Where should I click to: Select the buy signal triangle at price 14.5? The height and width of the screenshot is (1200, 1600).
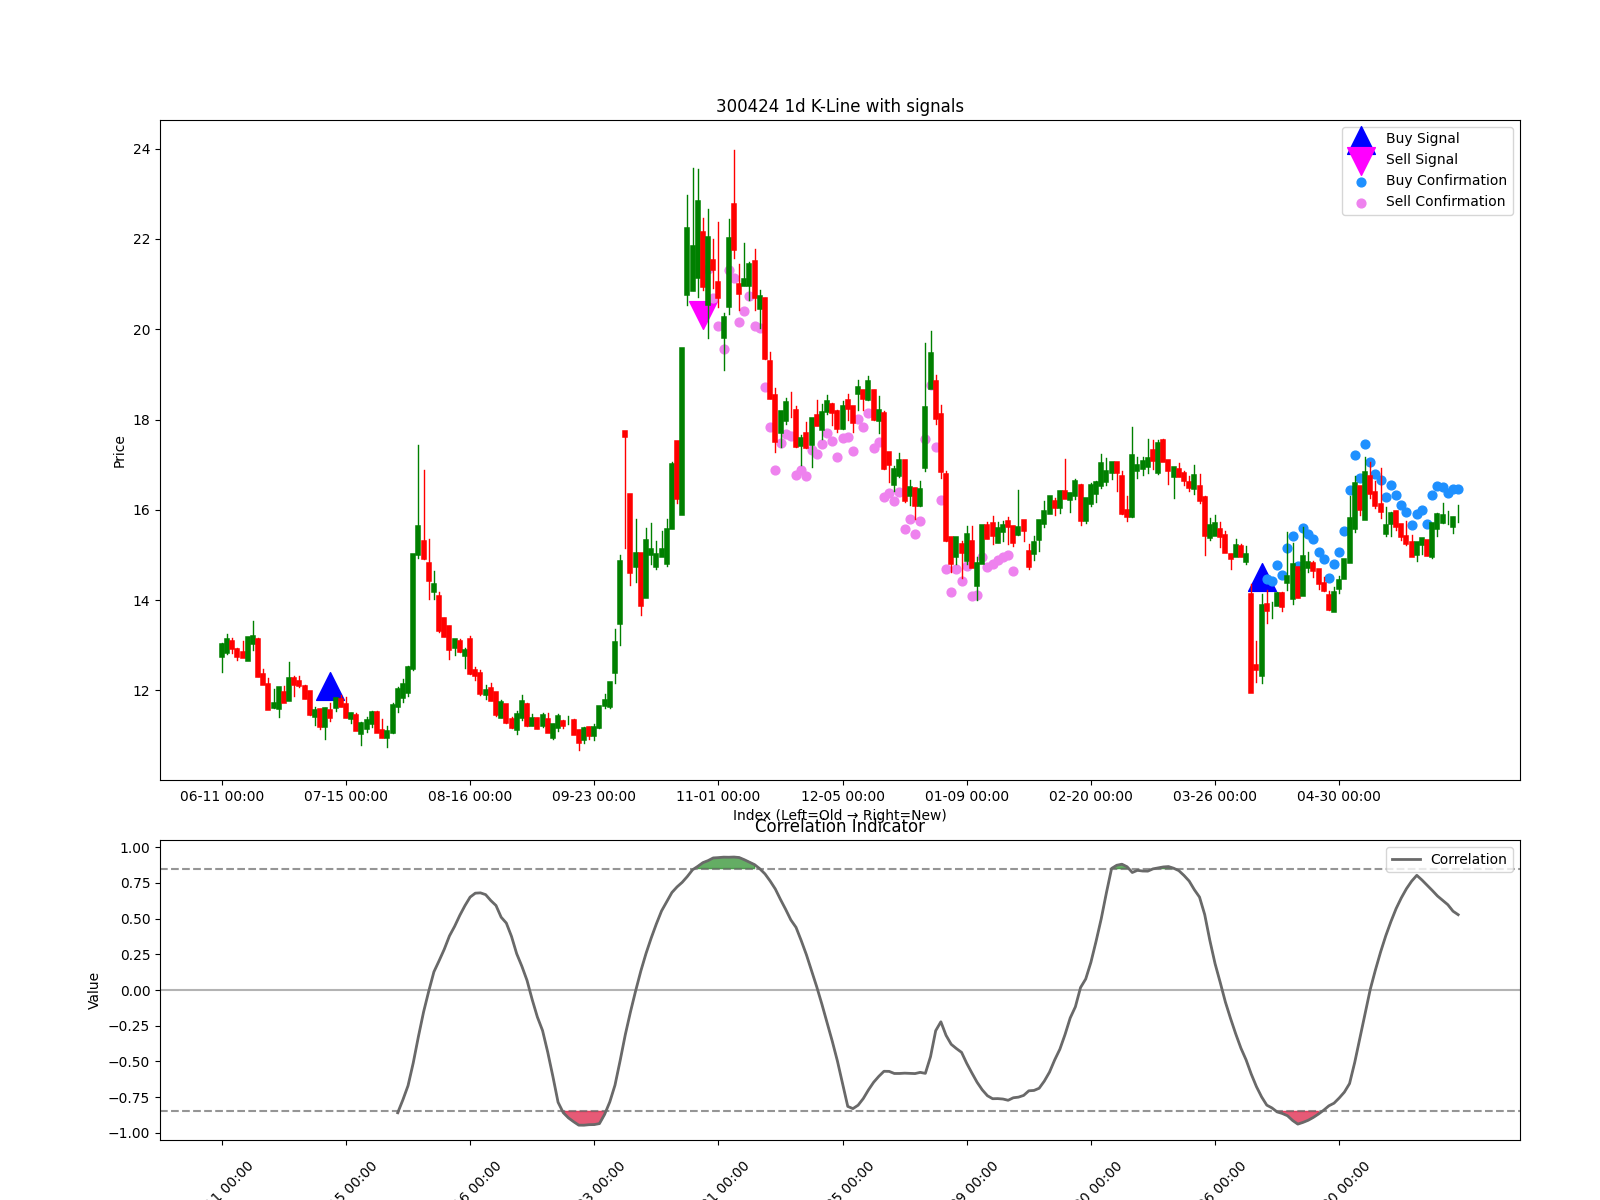(x=1262, y=578)
